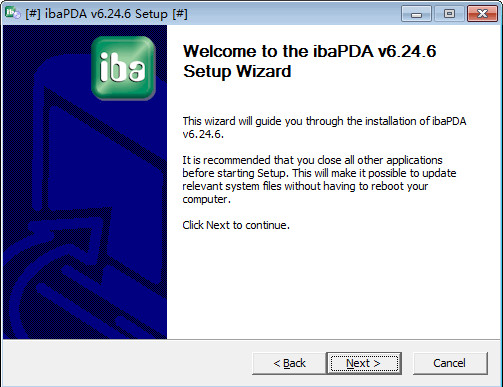The image size is (503, 387).
Task: Click the Next button to continue setup
Action: point(364,363)
